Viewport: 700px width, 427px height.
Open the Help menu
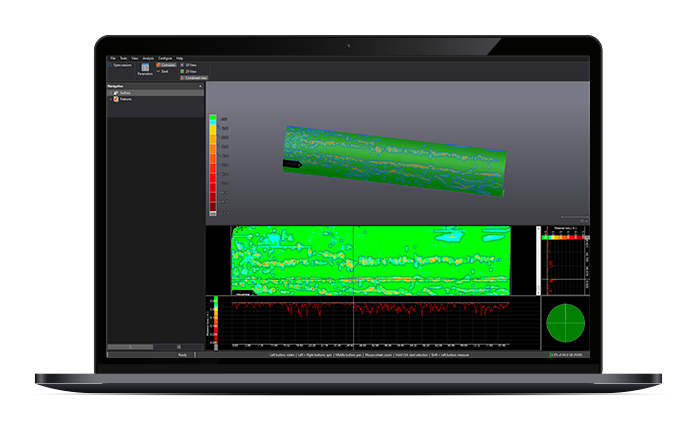tap(180, 59)
